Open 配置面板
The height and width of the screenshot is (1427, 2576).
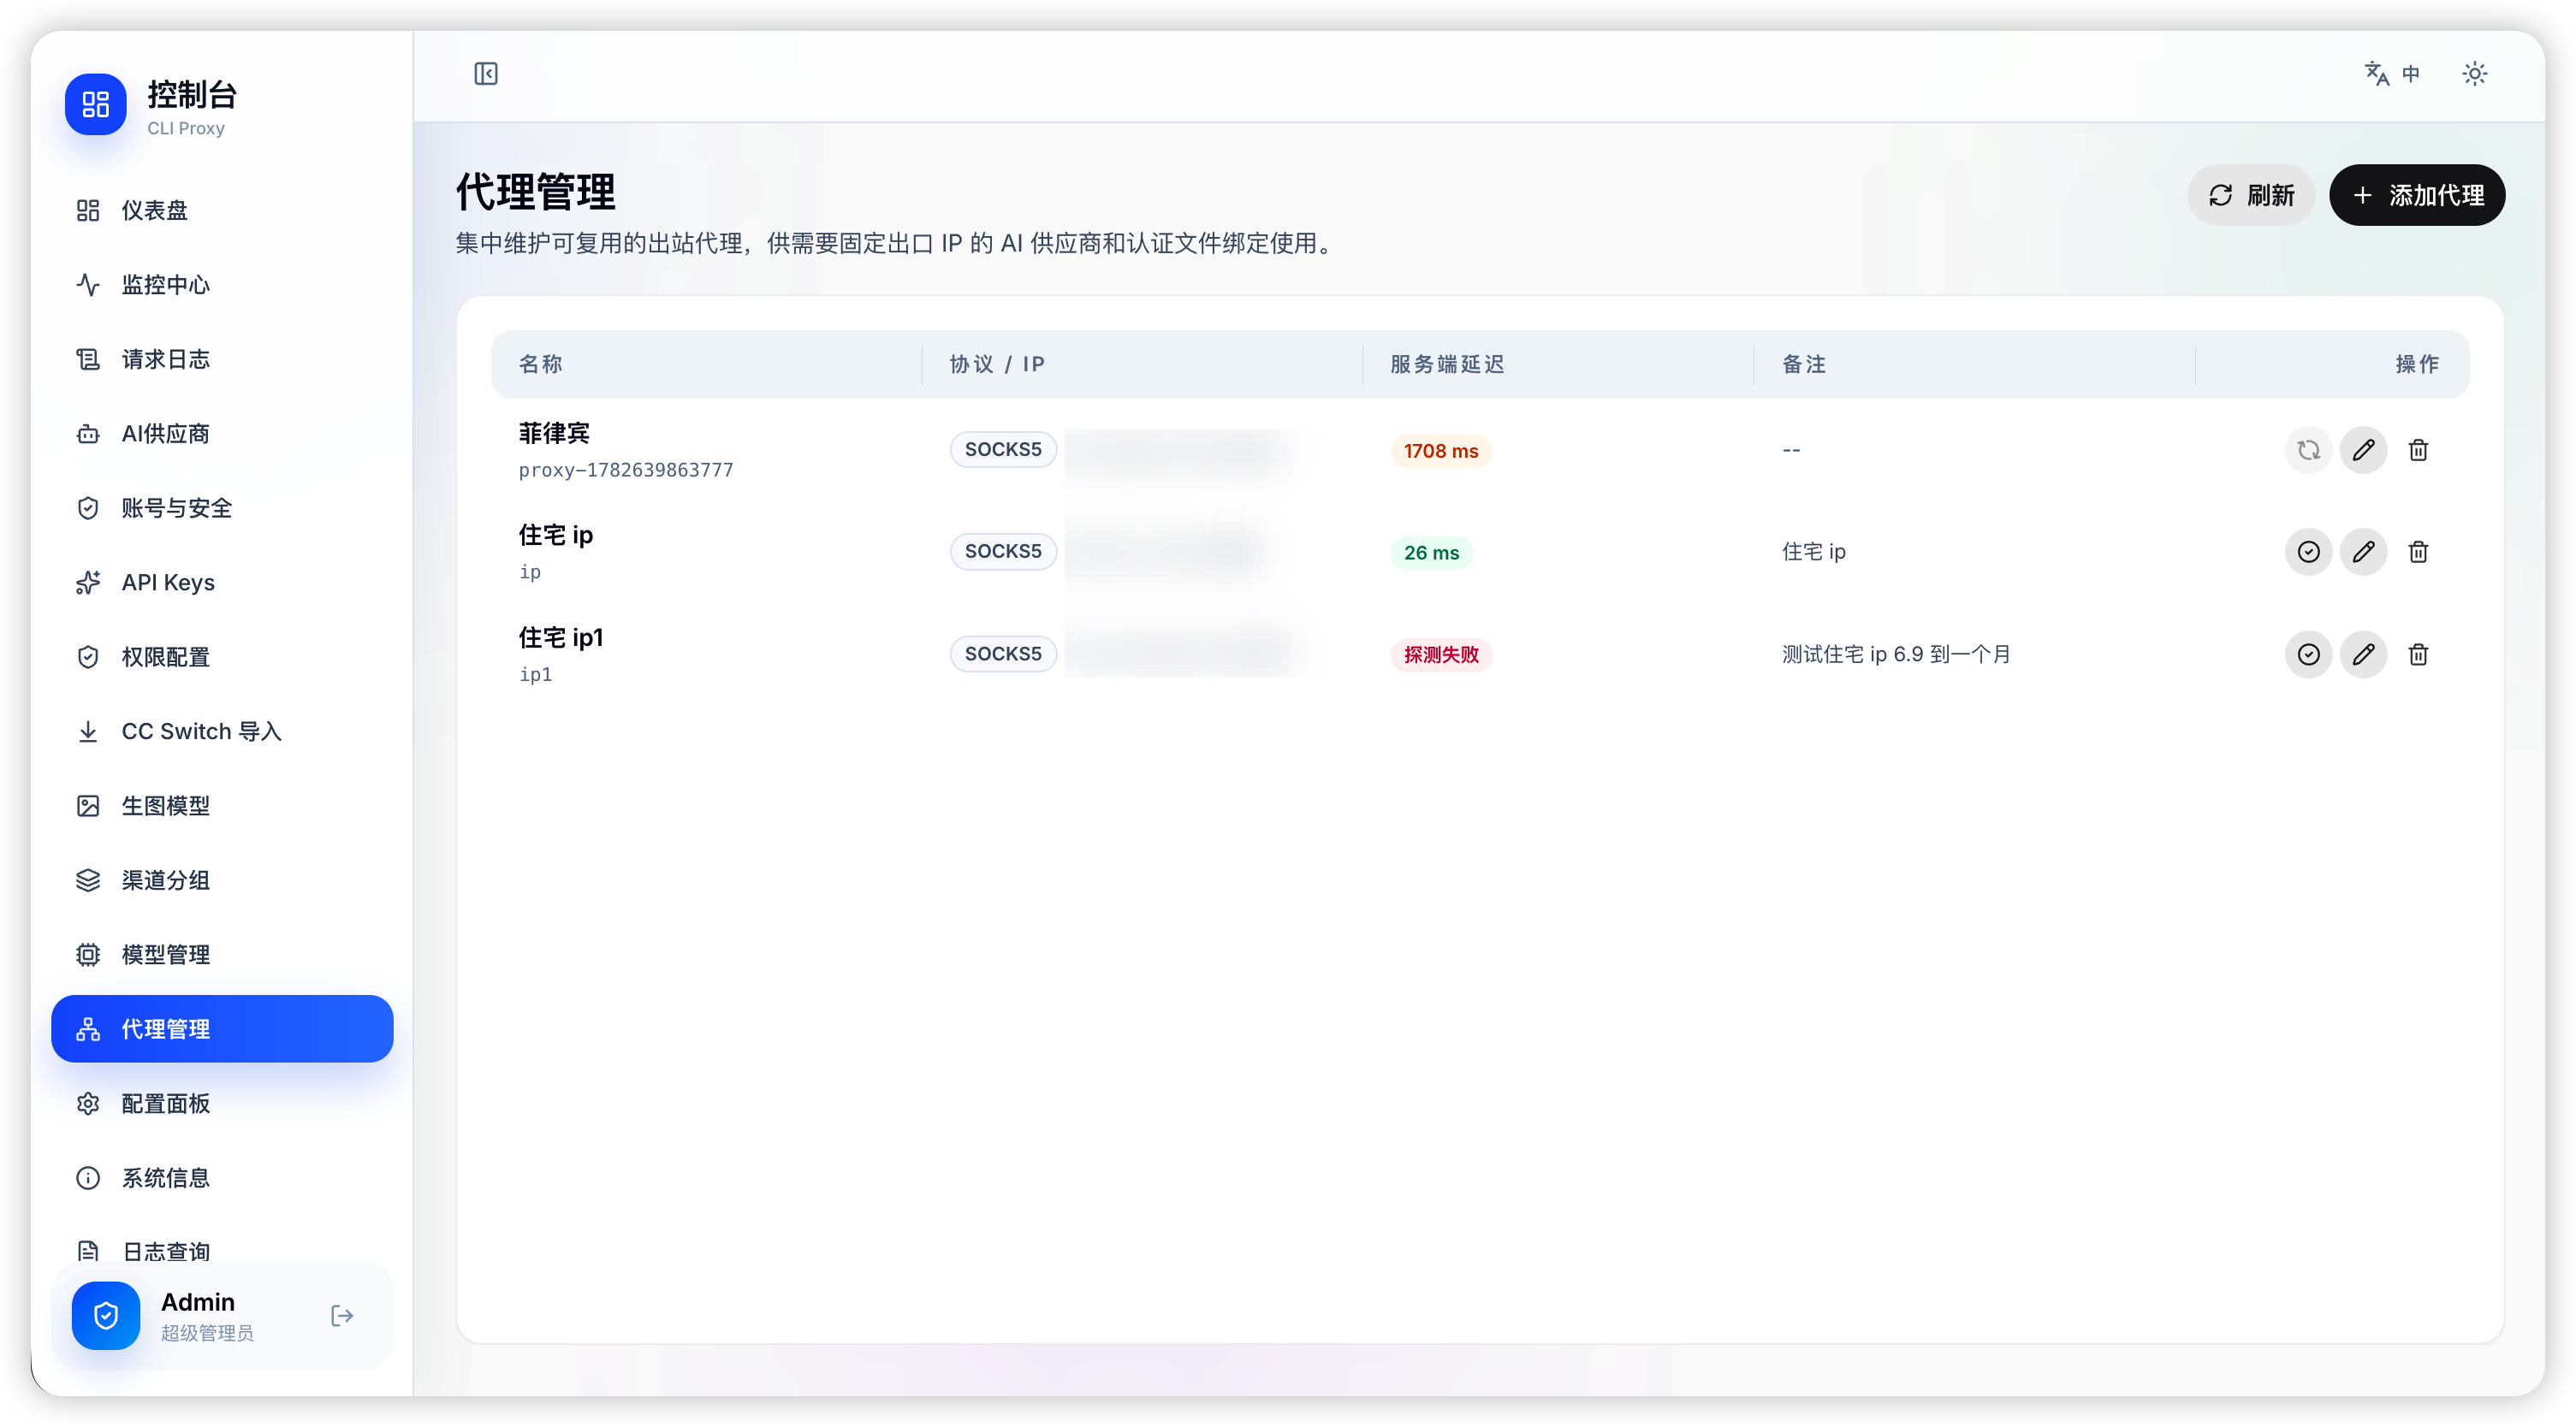222,1104
